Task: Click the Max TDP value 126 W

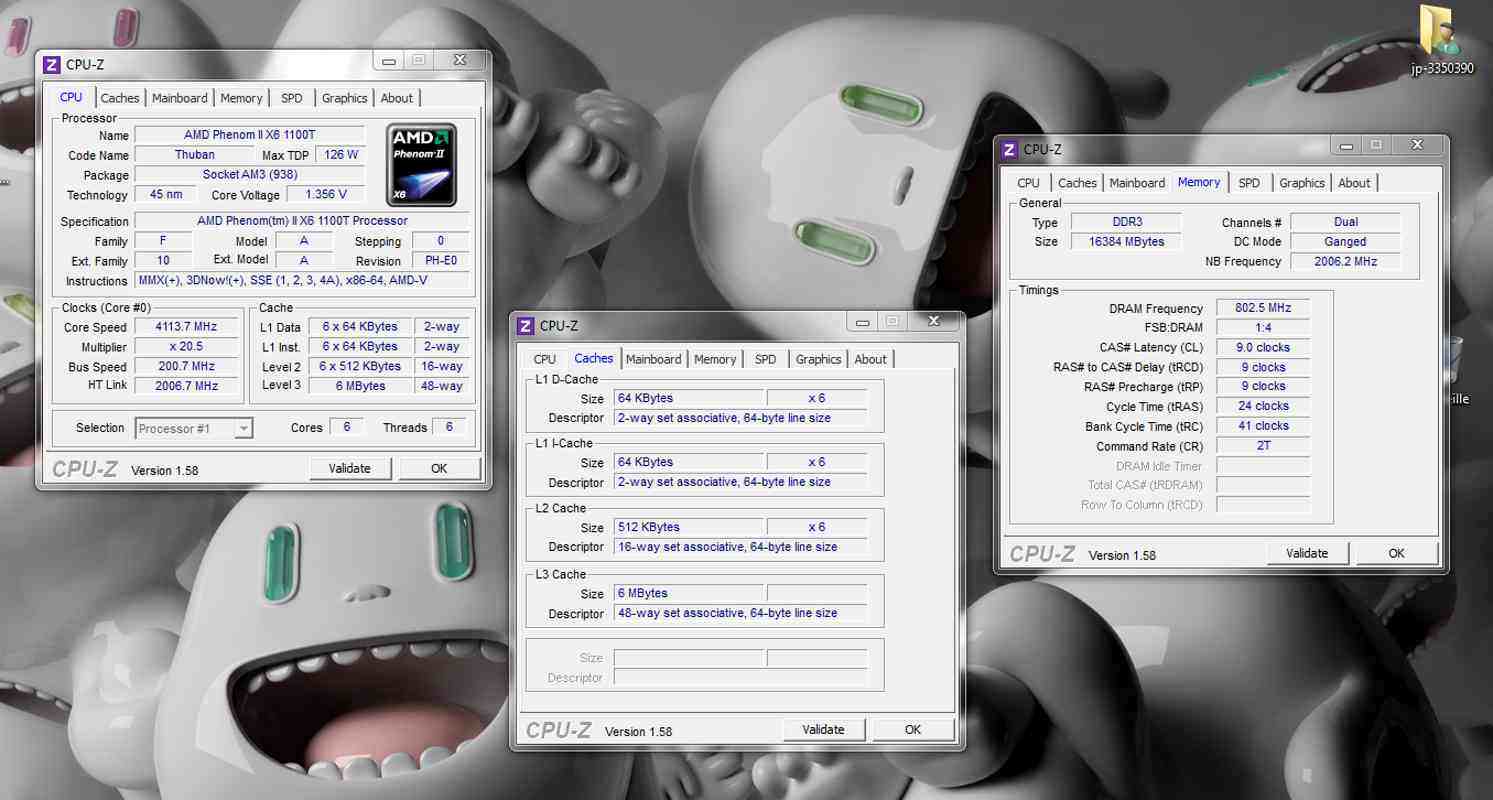Action: pos(340,155)
